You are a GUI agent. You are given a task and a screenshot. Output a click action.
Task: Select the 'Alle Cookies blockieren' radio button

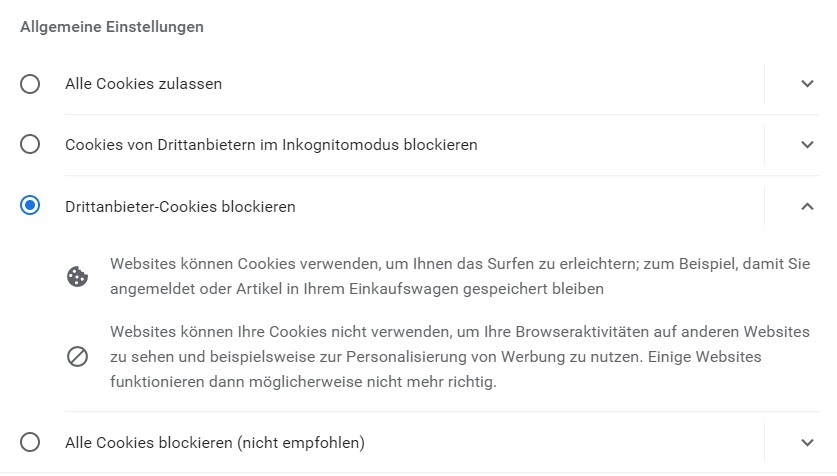(x=30, y=442)
